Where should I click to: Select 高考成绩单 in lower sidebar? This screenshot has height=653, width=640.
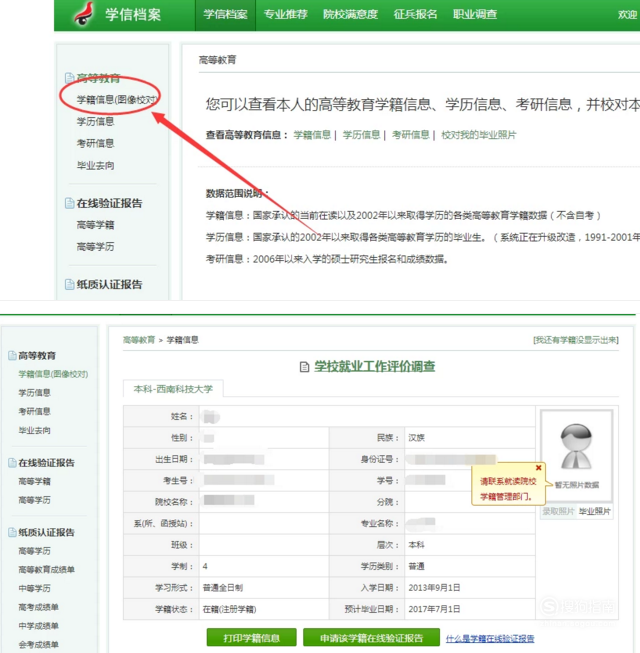[38, 607]
